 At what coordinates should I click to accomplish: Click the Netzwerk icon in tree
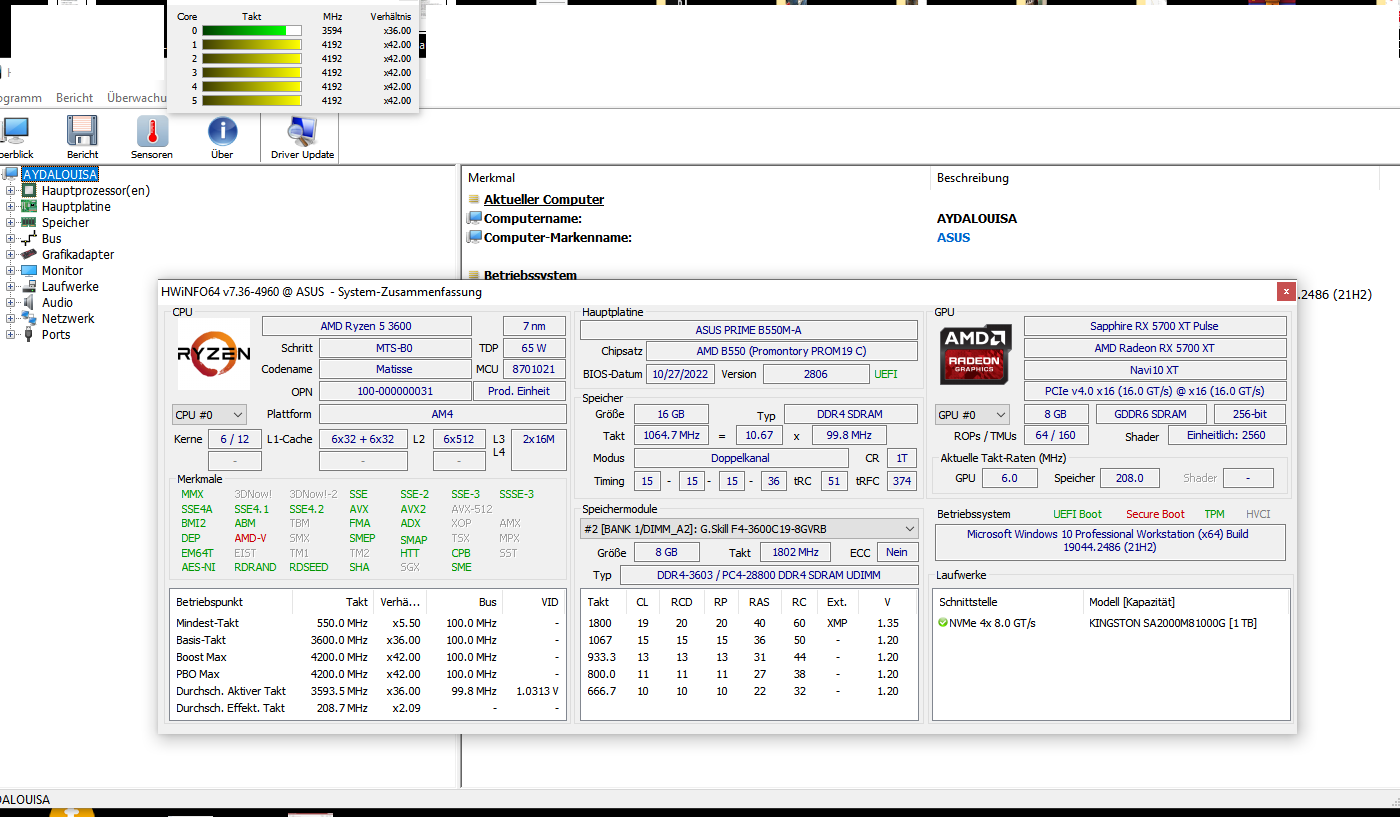click(30, 318)
